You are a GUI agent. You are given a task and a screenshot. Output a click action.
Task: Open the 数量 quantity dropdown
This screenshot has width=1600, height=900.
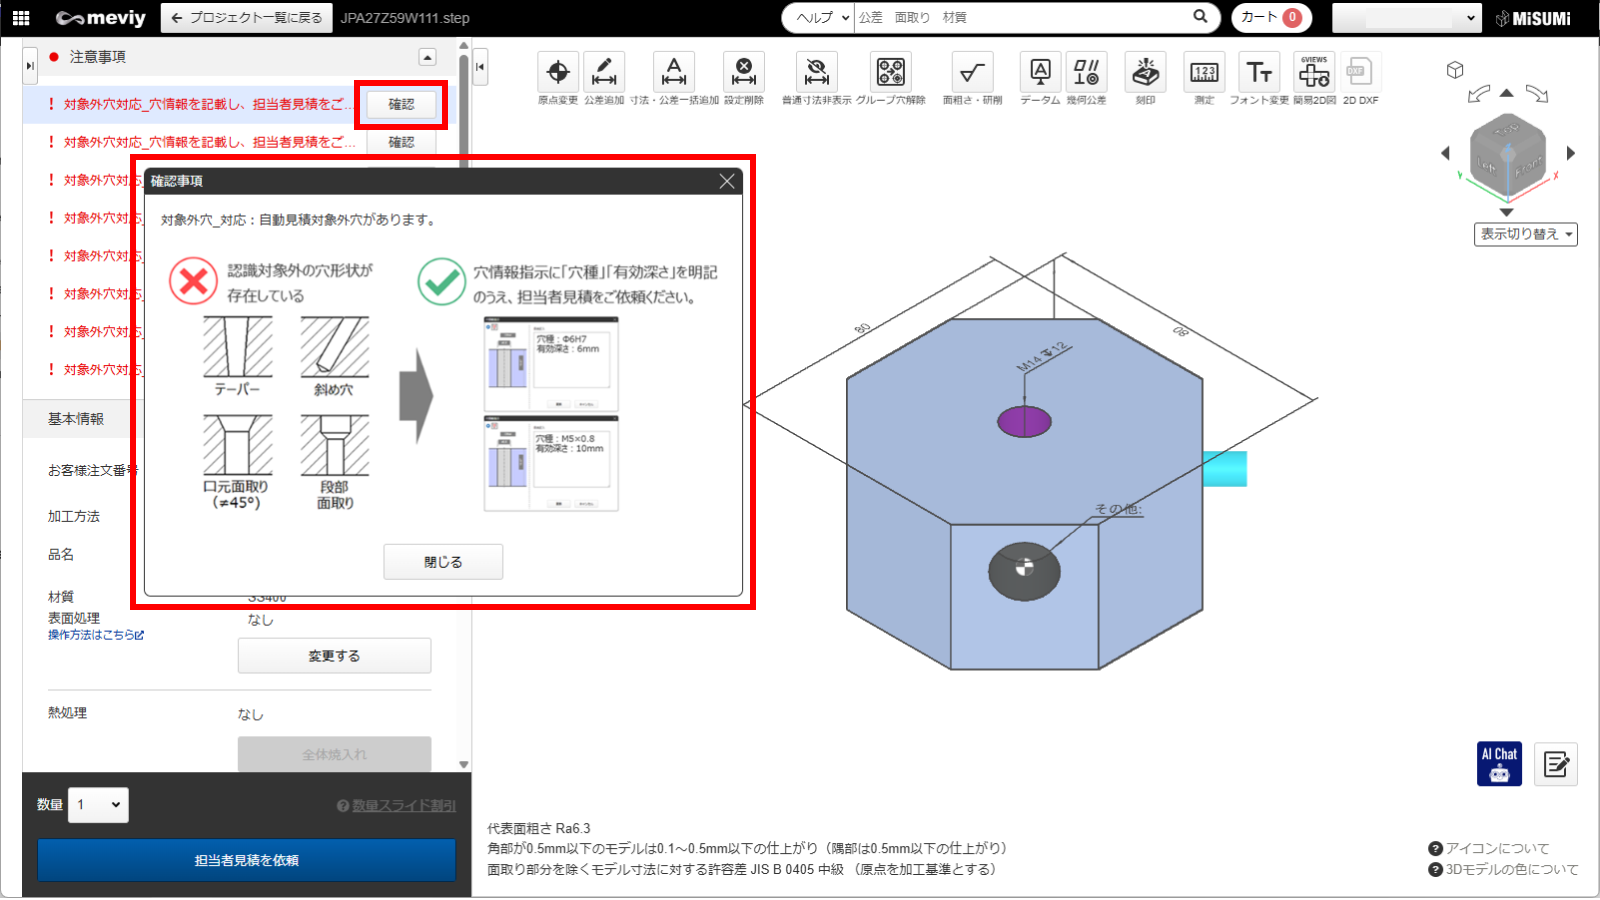pyautogui.click(x=98, y=805)
